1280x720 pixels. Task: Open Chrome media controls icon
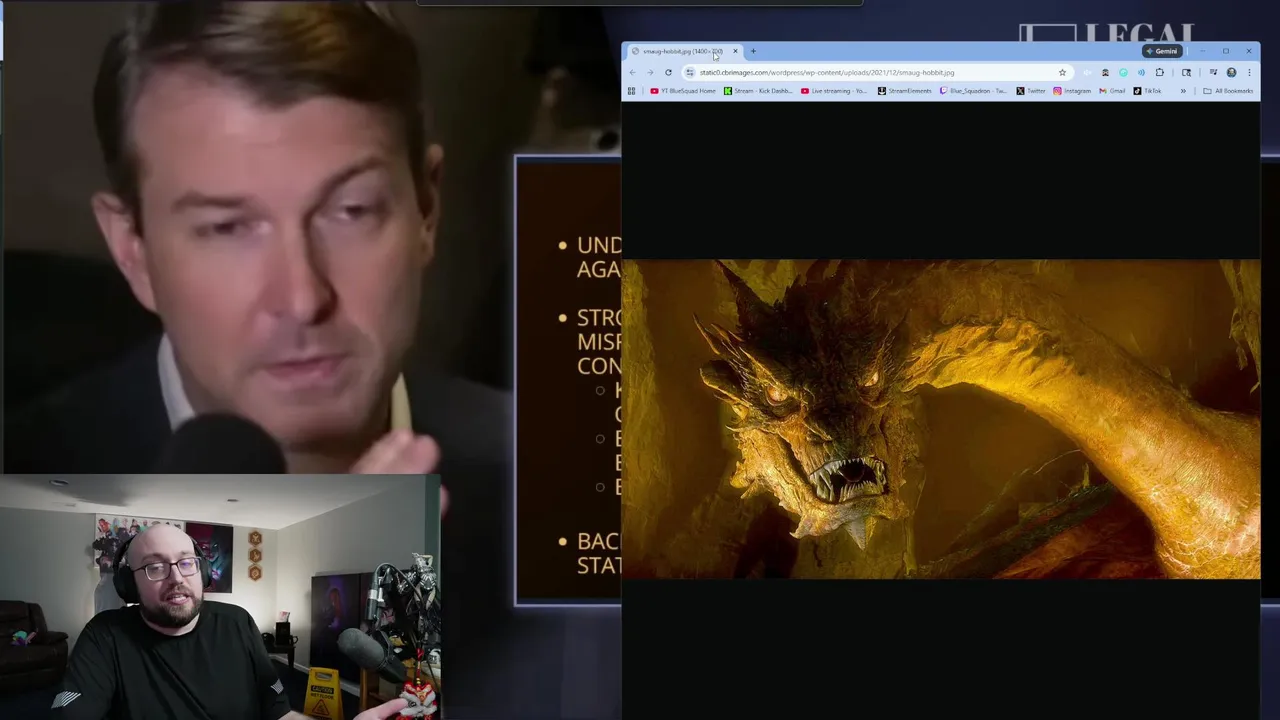click(x=1213, y=72)
